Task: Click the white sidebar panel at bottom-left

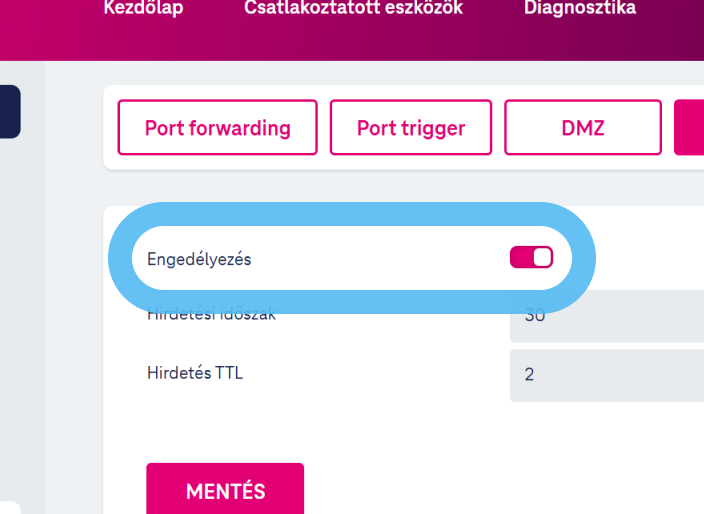Action: pyautogui.click(x=9, y=507)
